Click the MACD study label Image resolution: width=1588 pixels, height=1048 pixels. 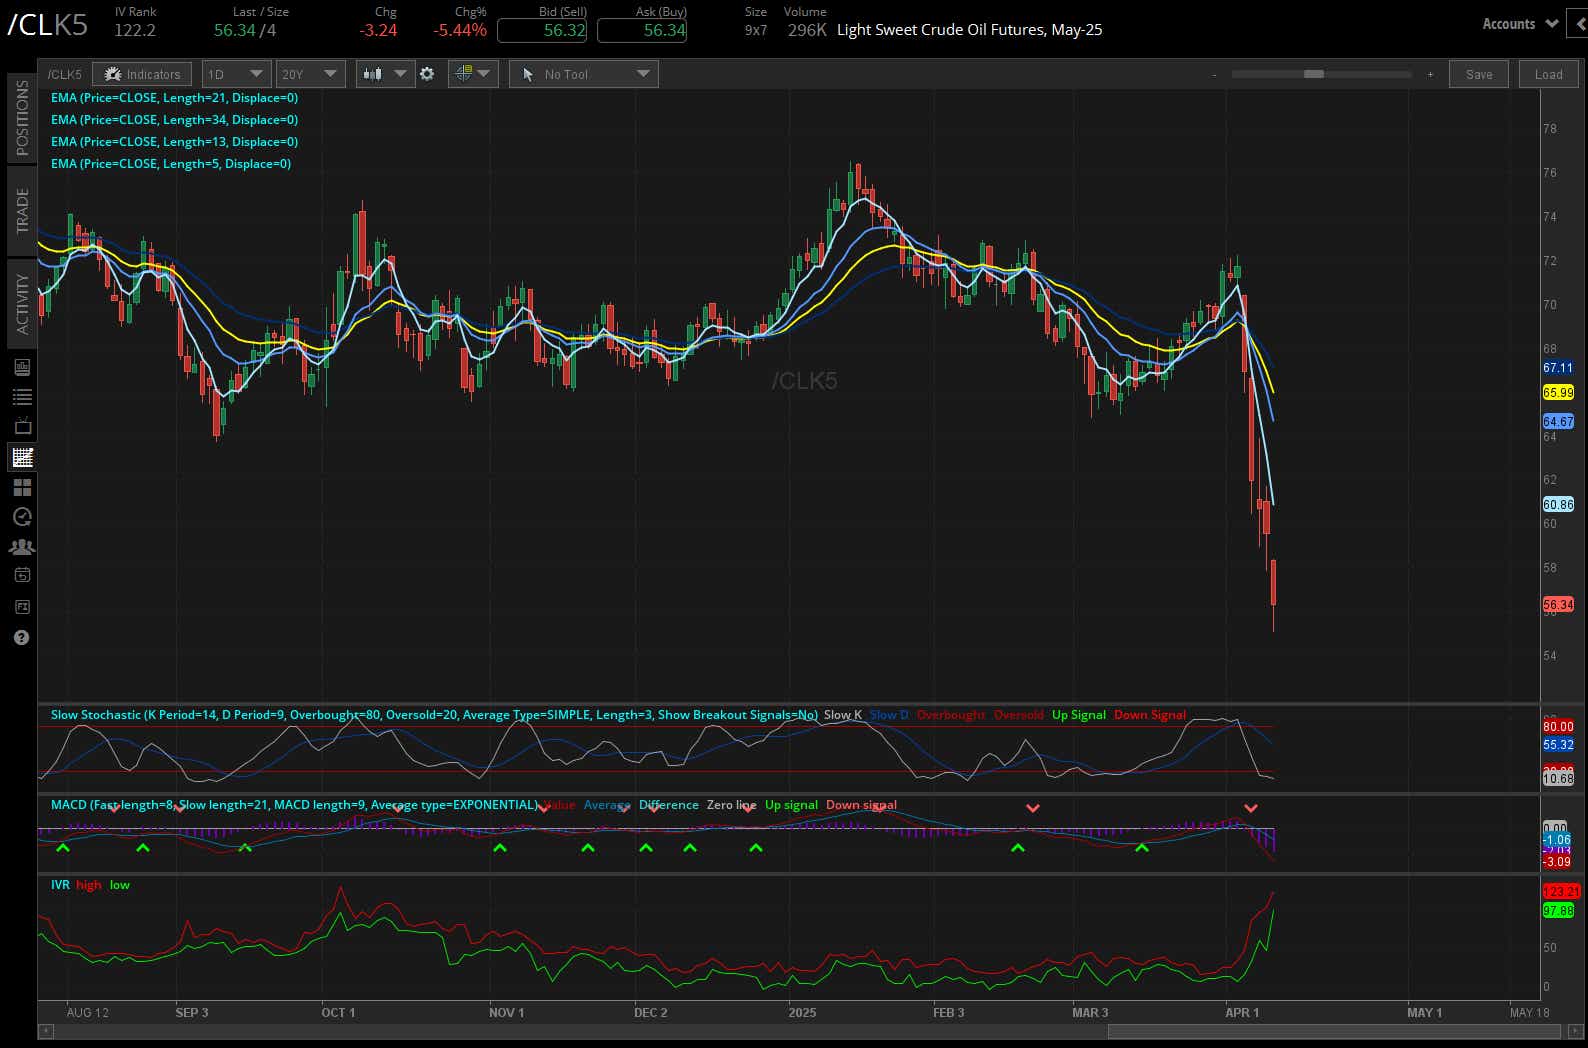[294, 805]
